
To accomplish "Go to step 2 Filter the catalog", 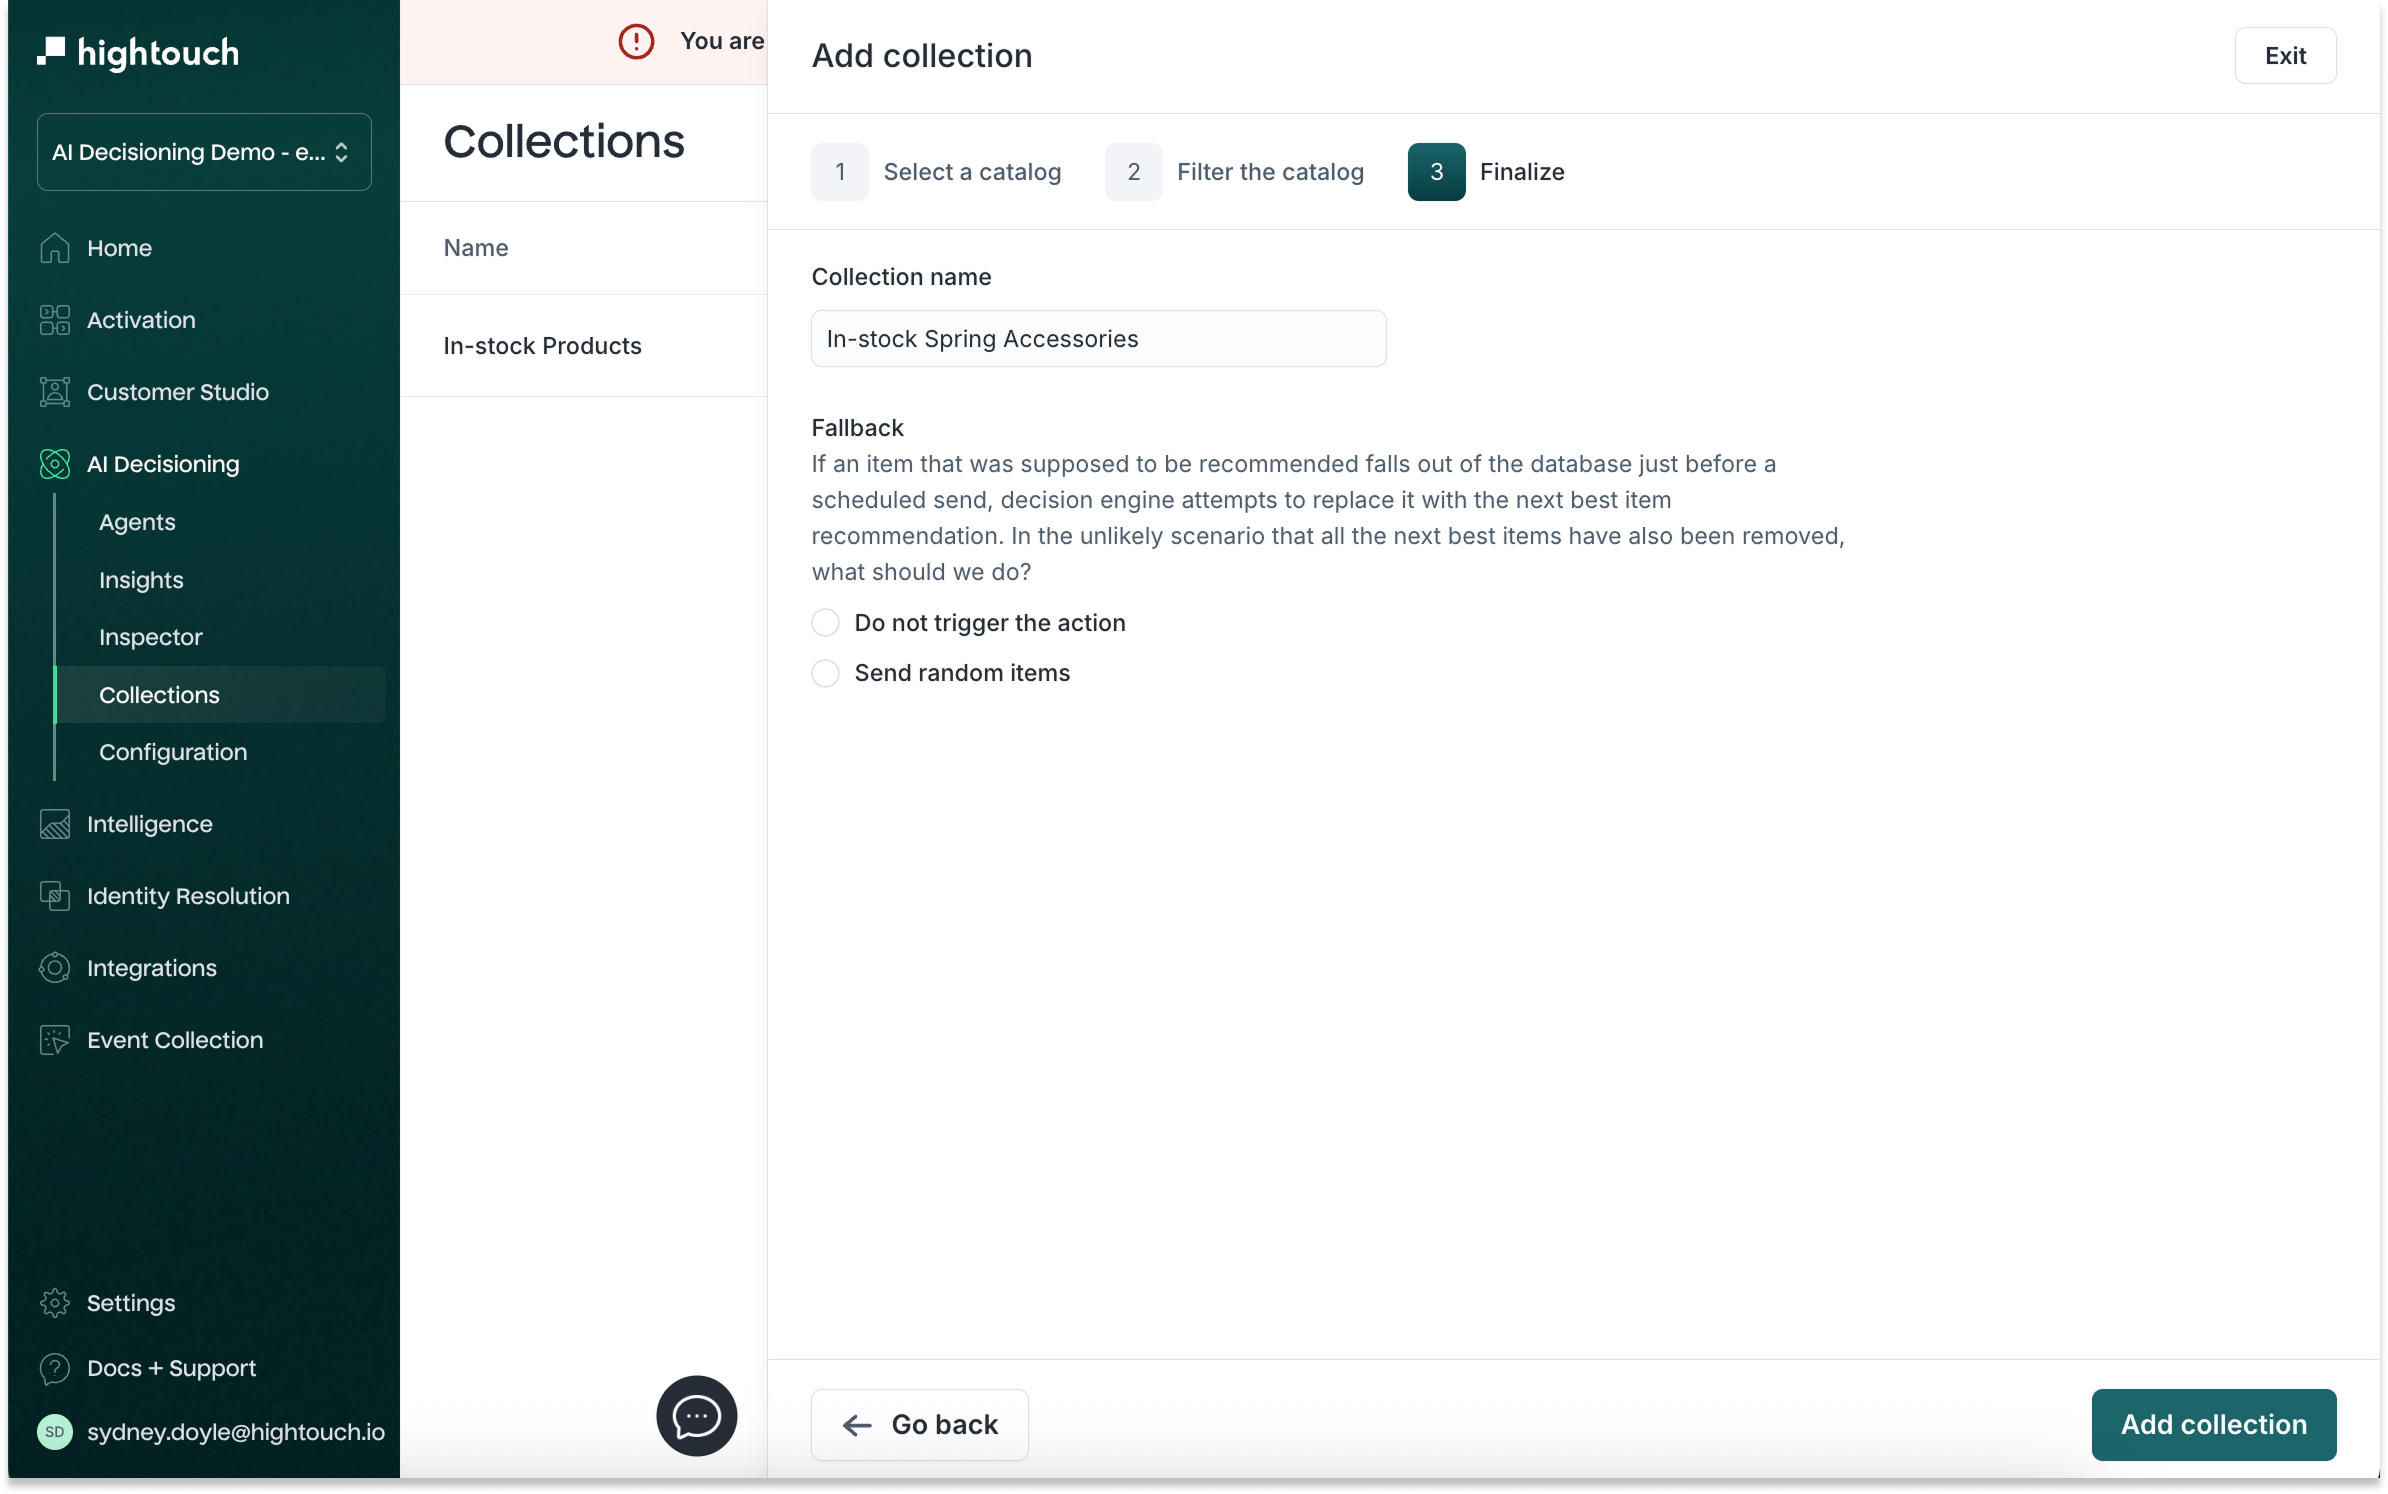I will (x=1234, y=172).
